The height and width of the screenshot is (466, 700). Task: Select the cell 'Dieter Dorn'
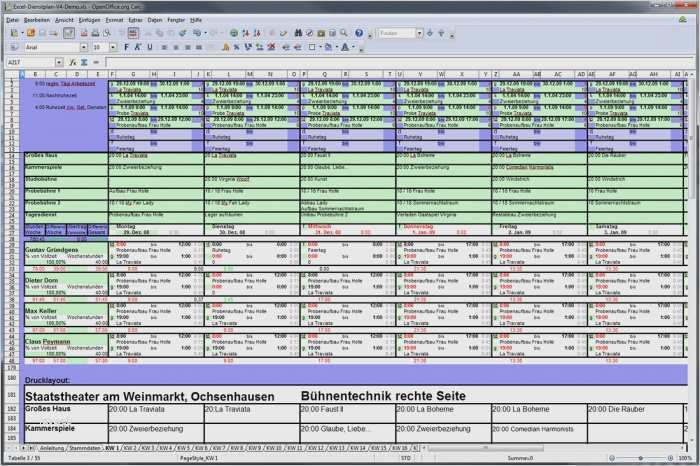pos(66,280)
